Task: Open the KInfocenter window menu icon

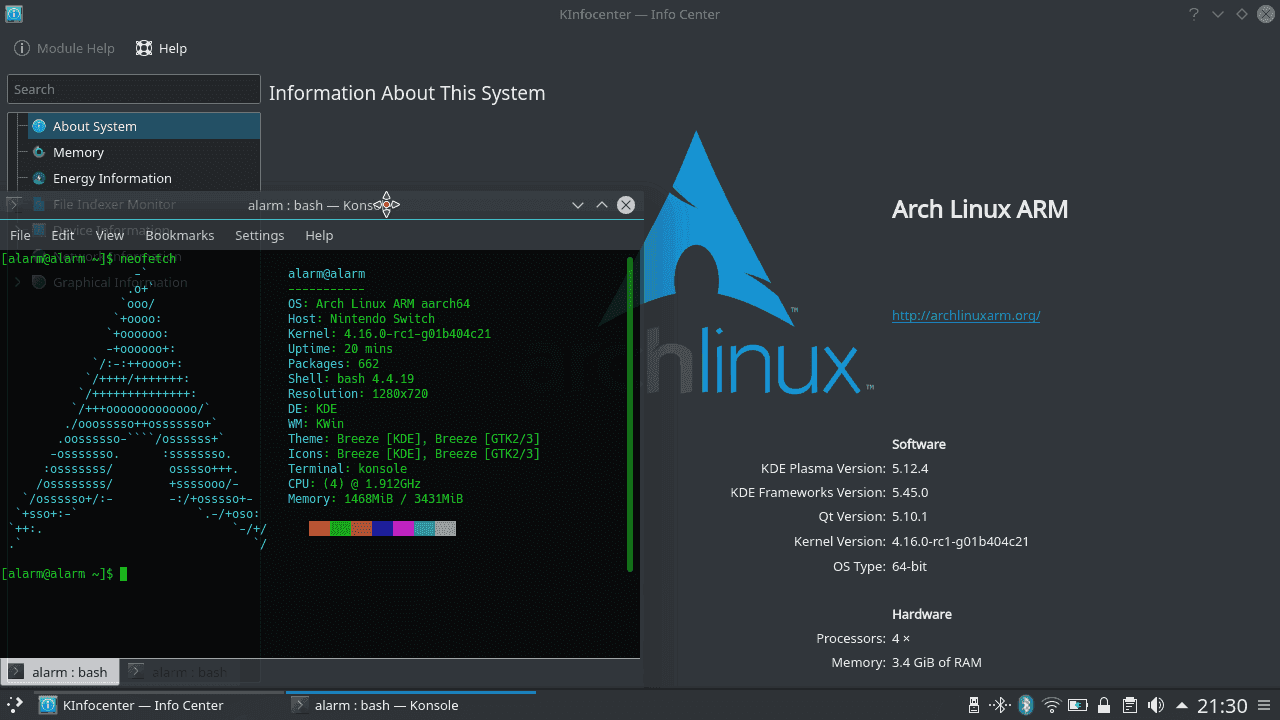Action: (13, 14)
